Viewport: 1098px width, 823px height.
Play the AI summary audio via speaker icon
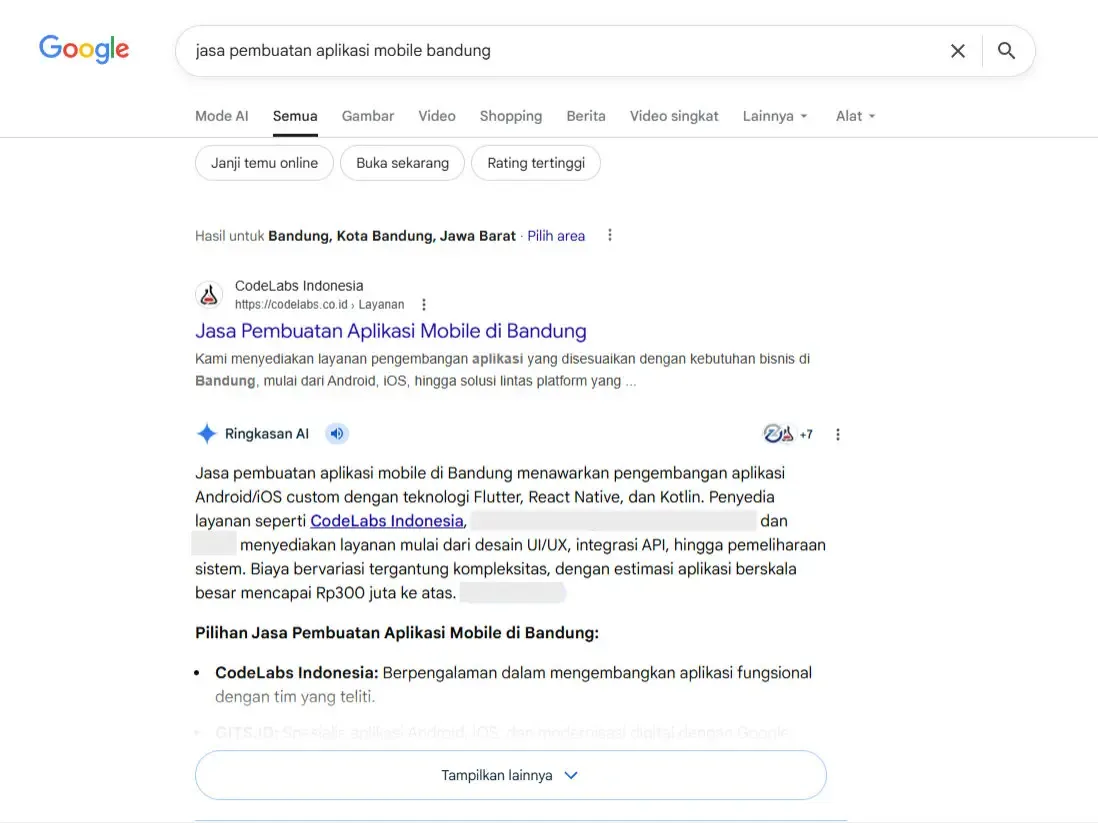coord(336,433)
